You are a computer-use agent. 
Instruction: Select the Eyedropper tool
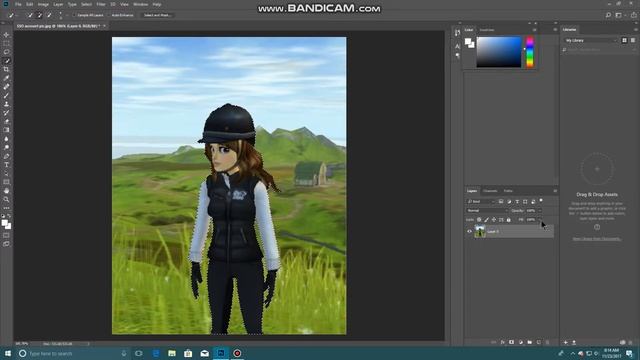[6, 78]
